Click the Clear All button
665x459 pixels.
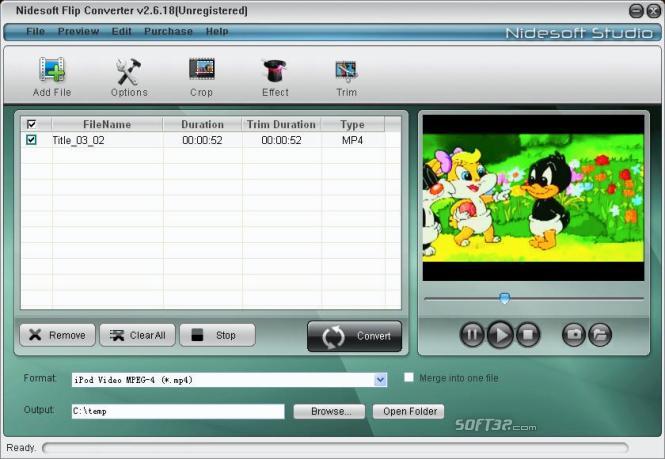(137, 335)
